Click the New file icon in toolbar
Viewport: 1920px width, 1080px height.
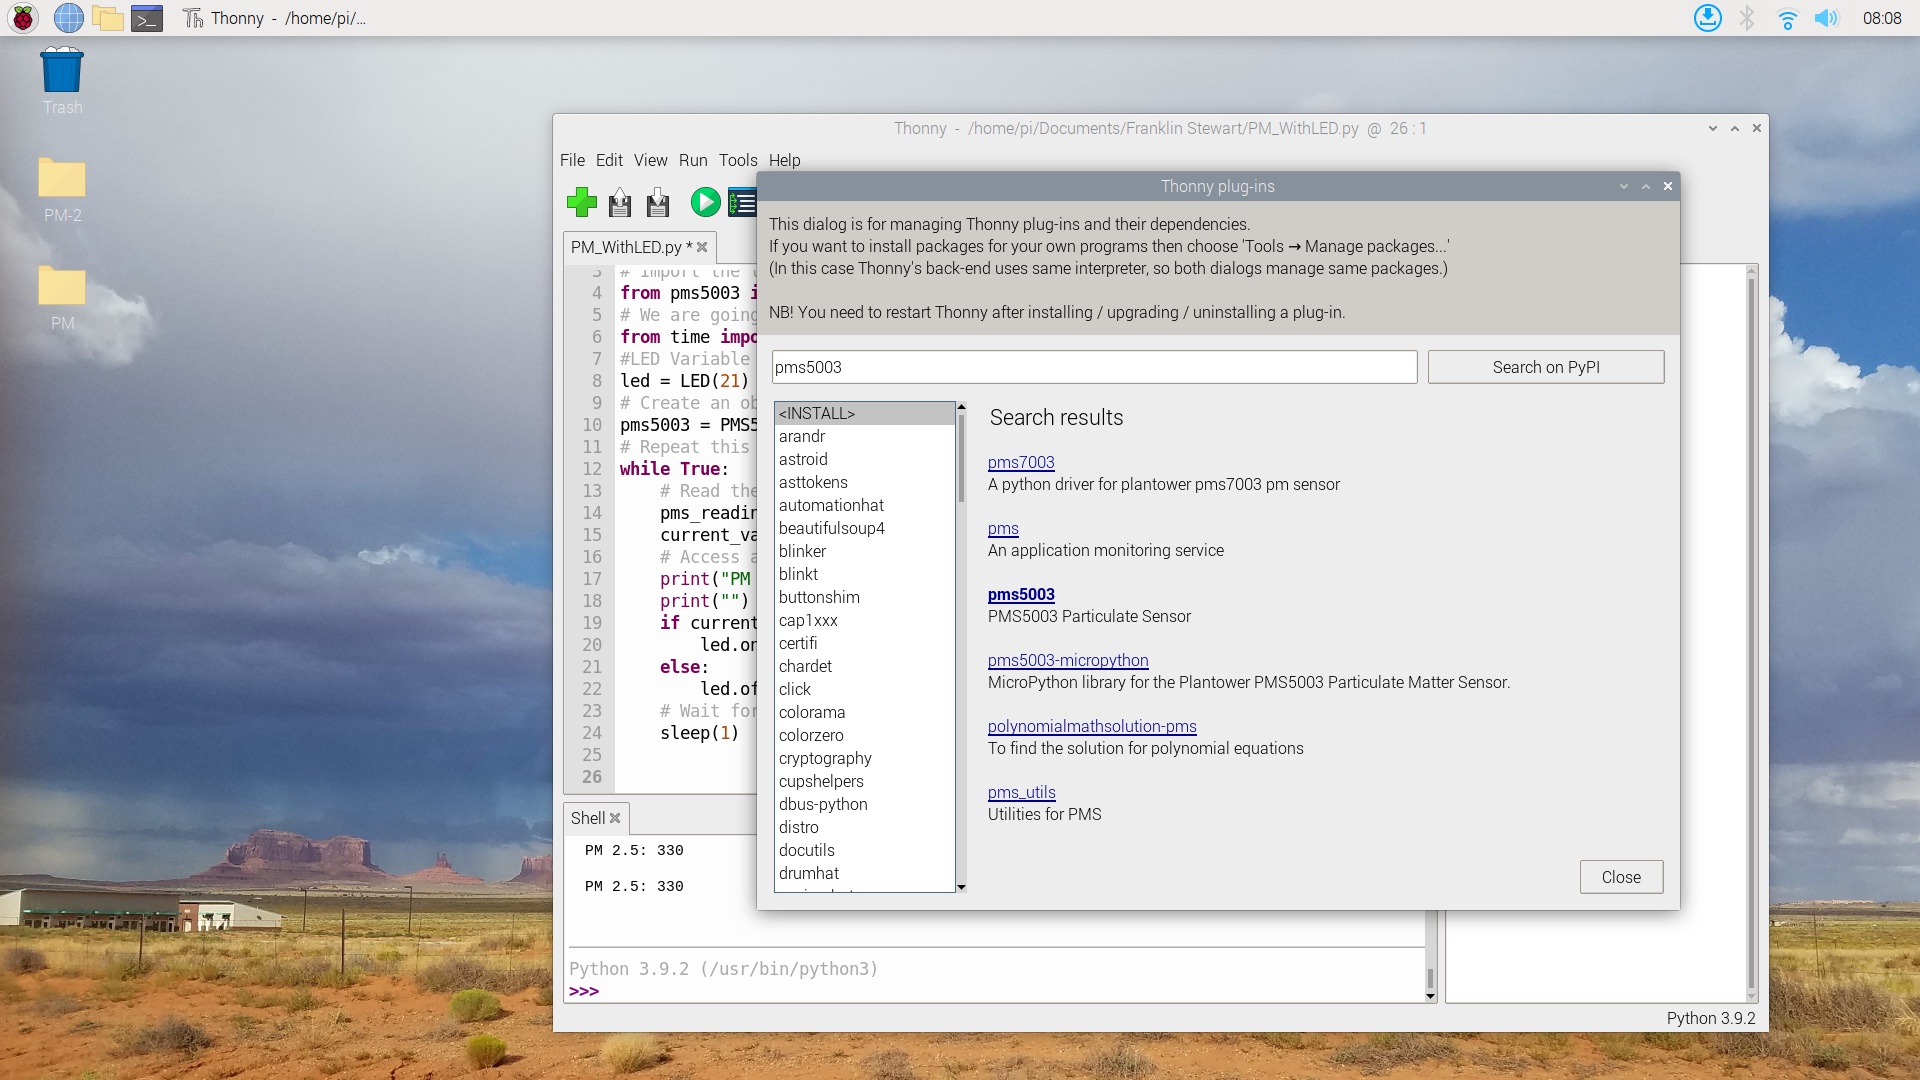click(580, 204)
